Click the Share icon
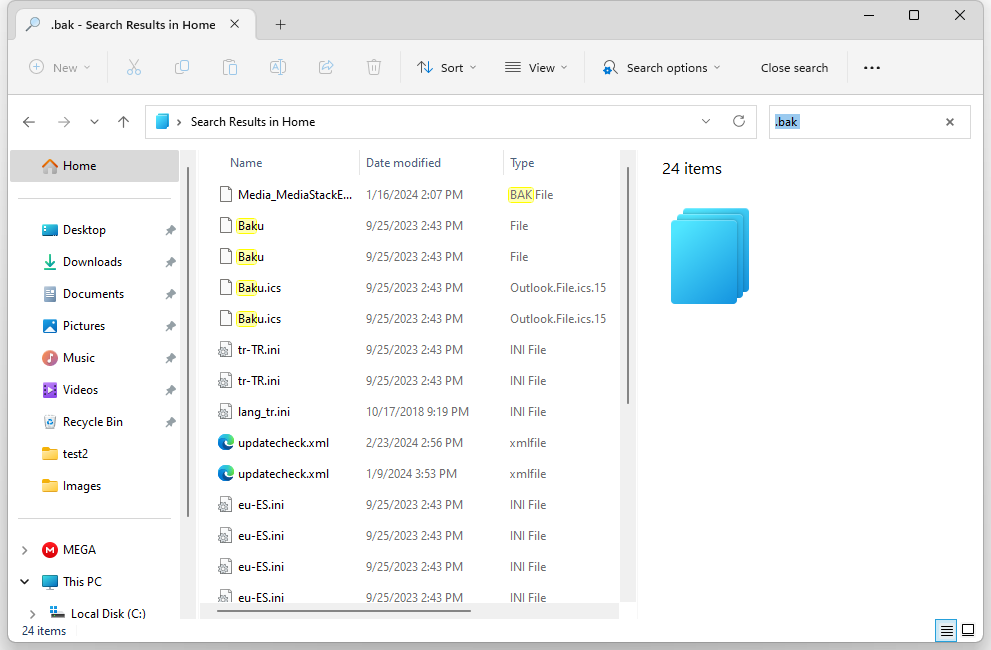 [326, 67]
